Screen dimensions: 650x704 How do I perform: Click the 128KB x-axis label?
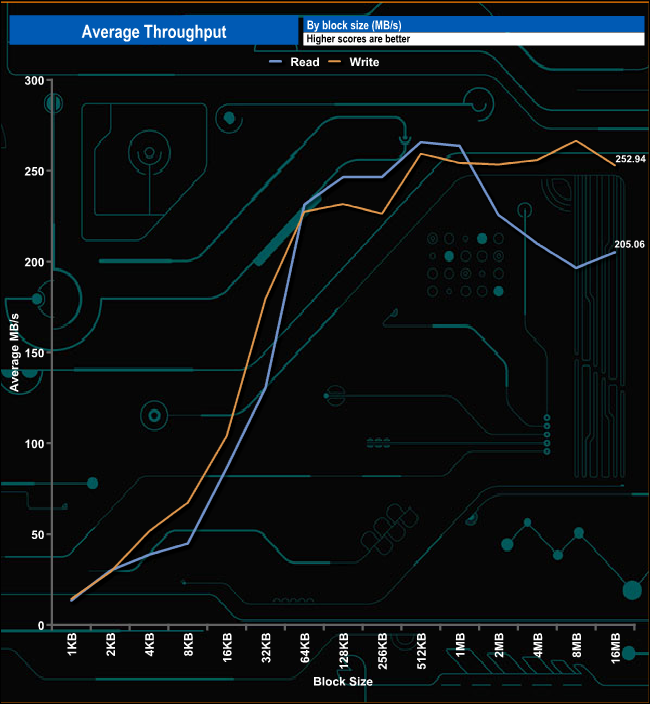click(x=344, y=651)
